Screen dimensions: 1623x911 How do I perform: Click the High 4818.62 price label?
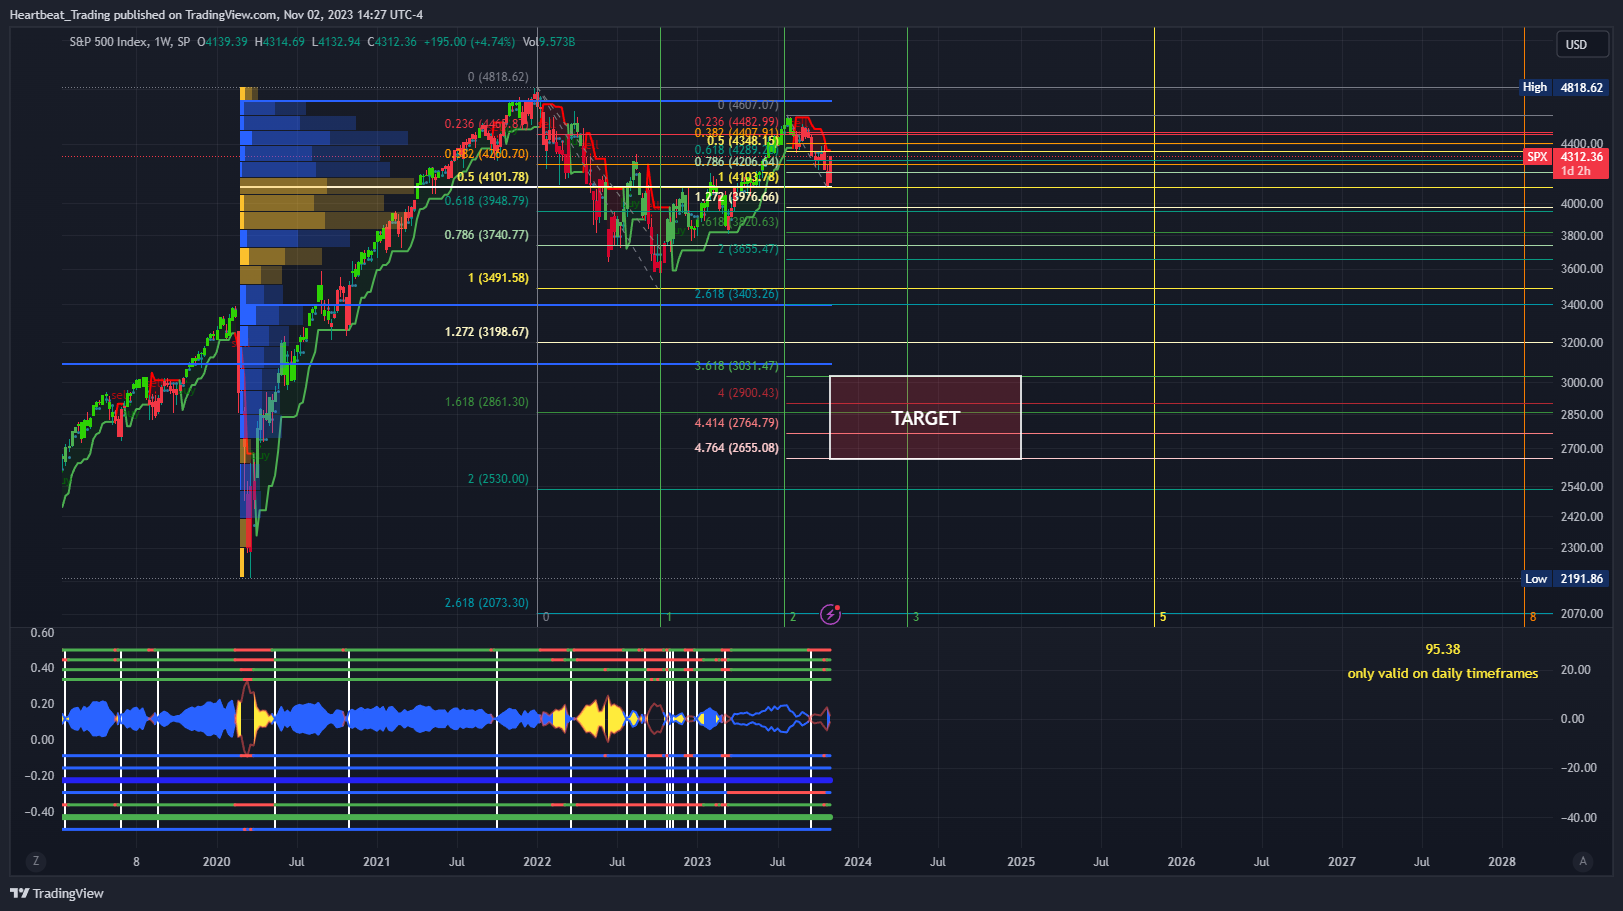1565,87
